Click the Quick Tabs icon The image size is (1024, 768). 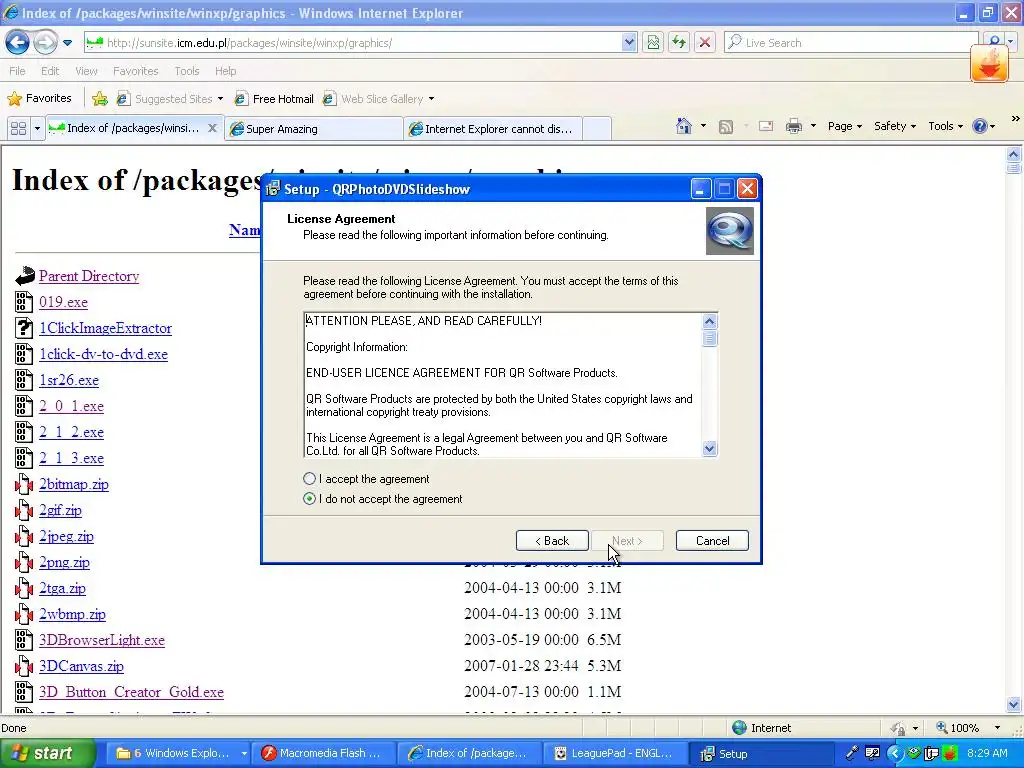18,129
